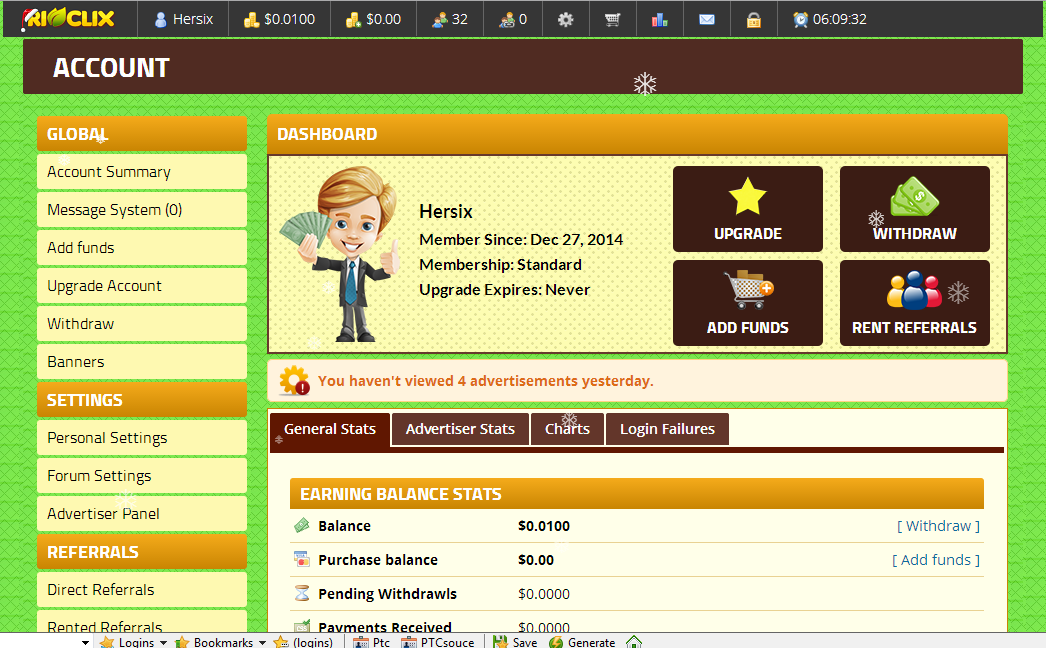Click the WITHDRAW money button
The image size is (1046, 648).
click(x=915, y=209)
